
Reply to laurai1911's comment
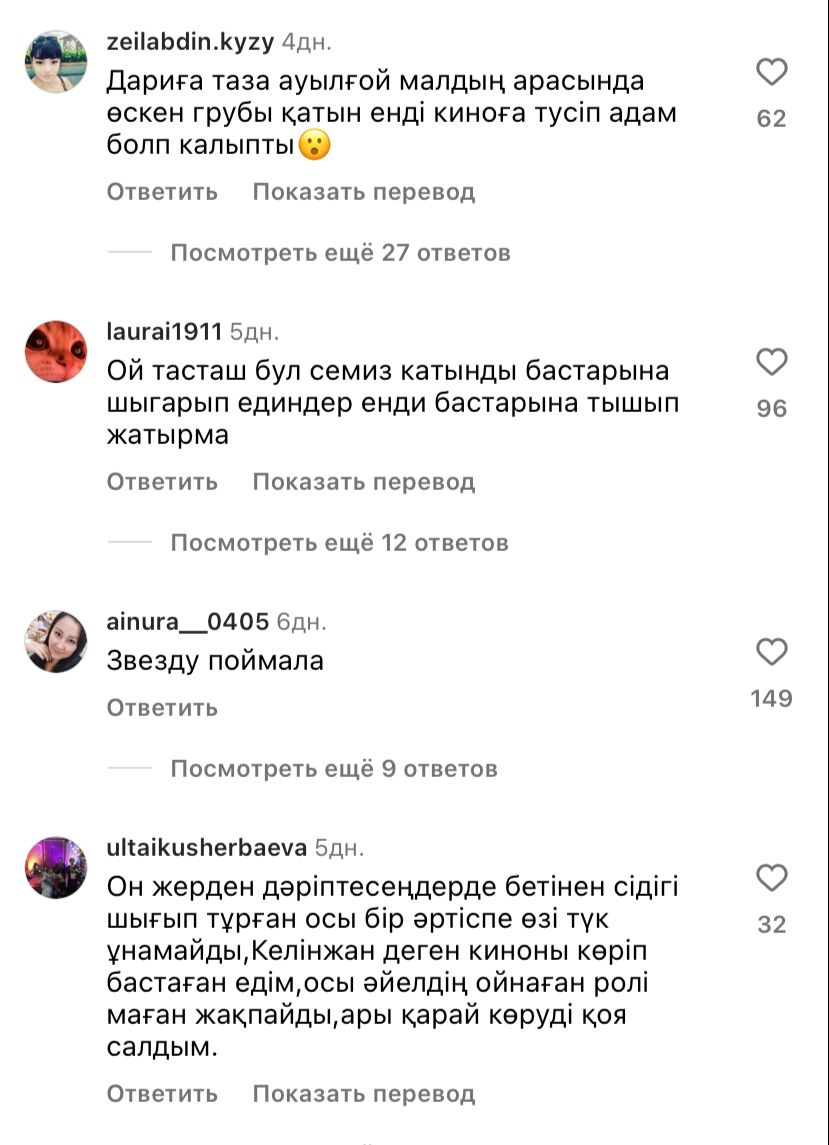click(162, 482)
